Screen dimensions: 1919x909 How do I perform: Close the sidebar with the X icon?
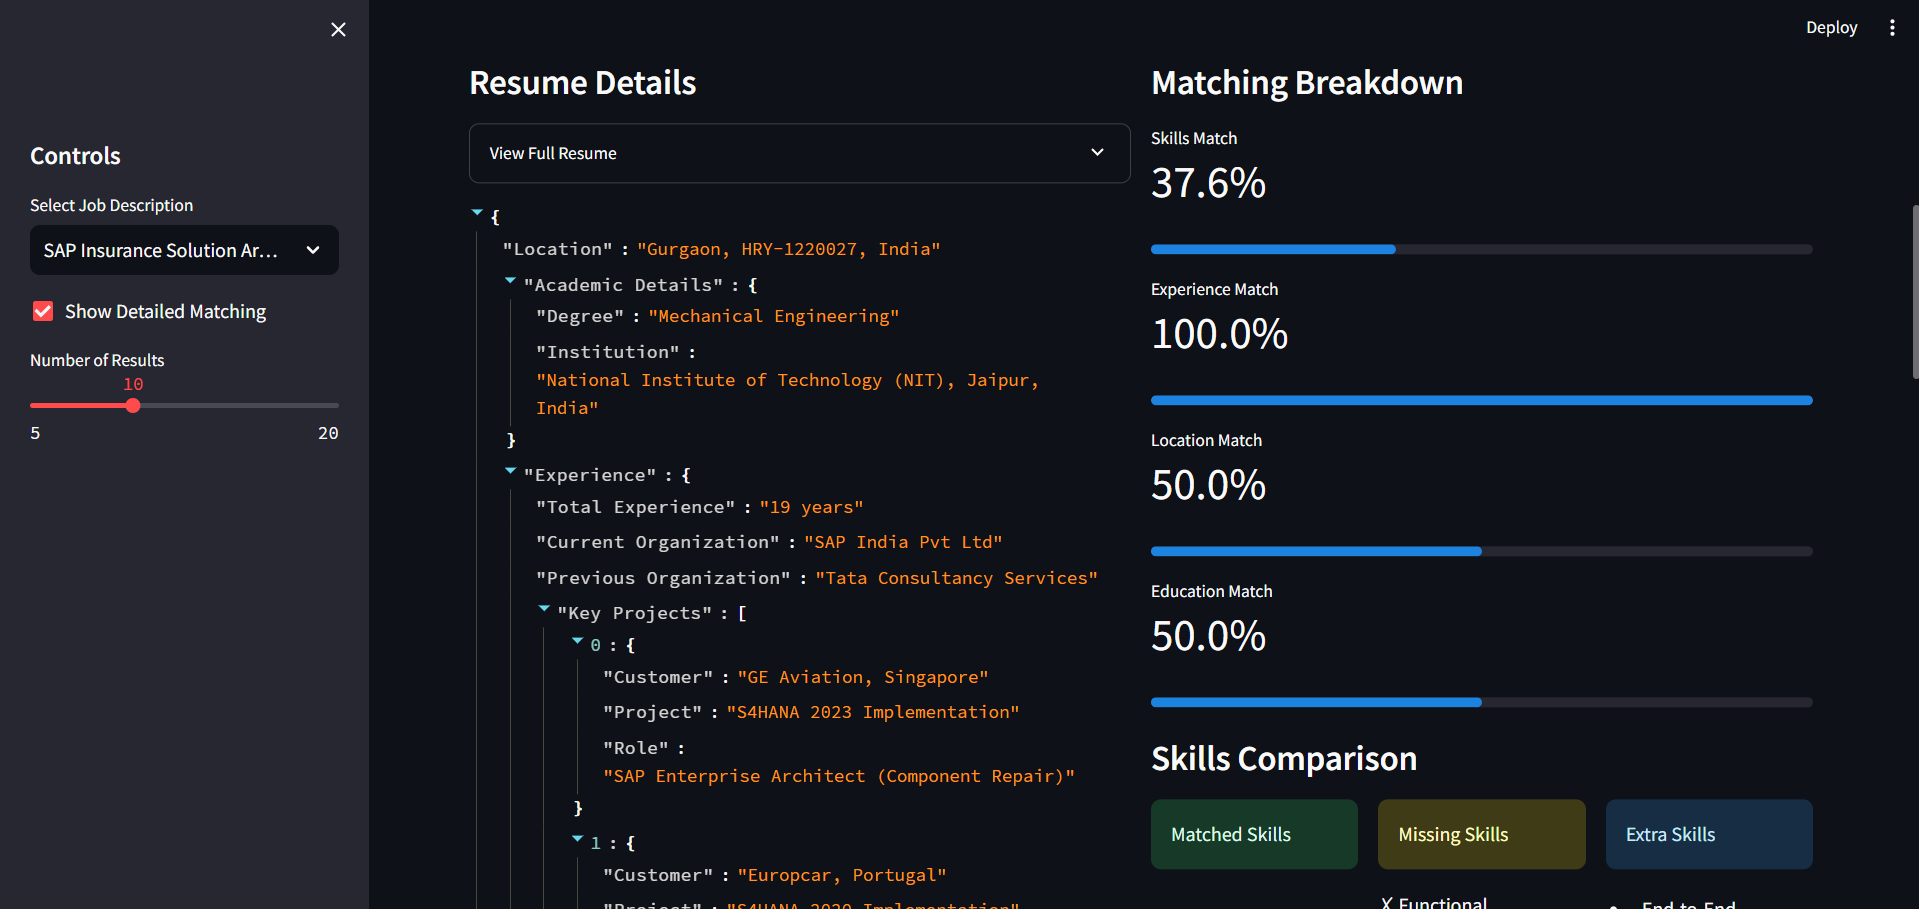[x=338, y=30]
